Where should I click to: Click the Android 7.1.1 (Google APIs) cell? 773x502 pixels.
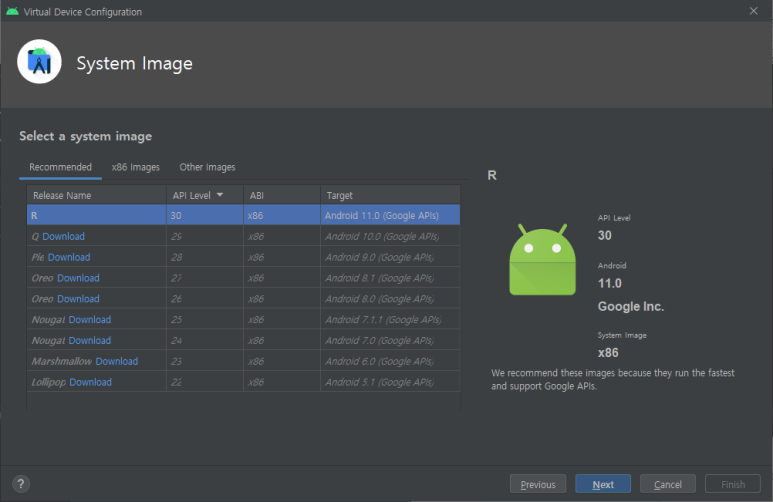(x=390, y=320)
